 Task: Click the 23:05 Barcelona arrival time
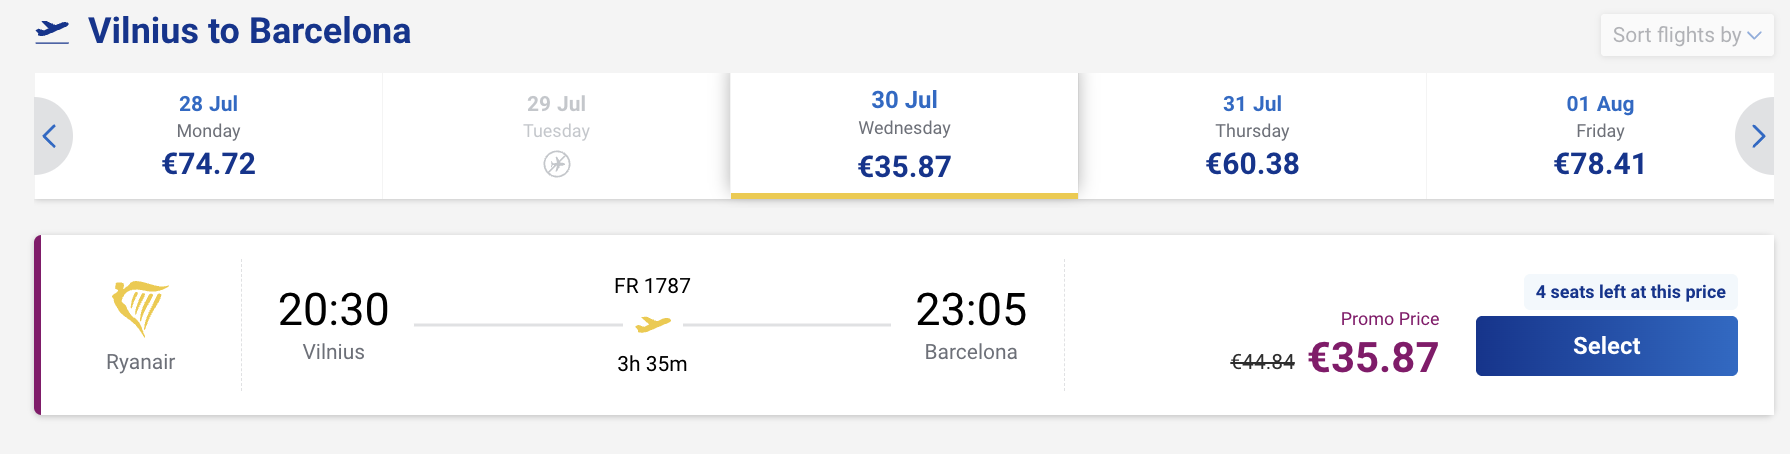pyautogui.click(x=971, y=310)
